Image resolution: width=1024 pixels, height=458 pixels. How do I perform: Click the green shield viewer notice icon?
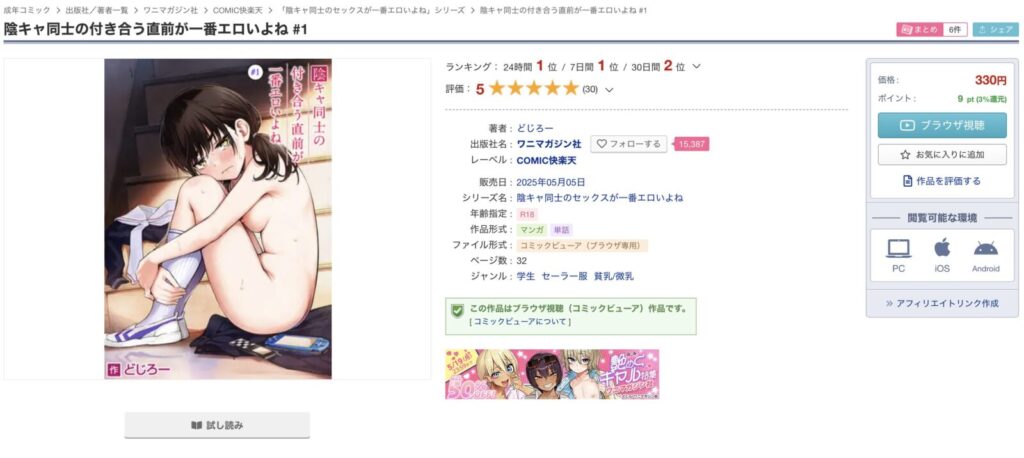point(457,310)
